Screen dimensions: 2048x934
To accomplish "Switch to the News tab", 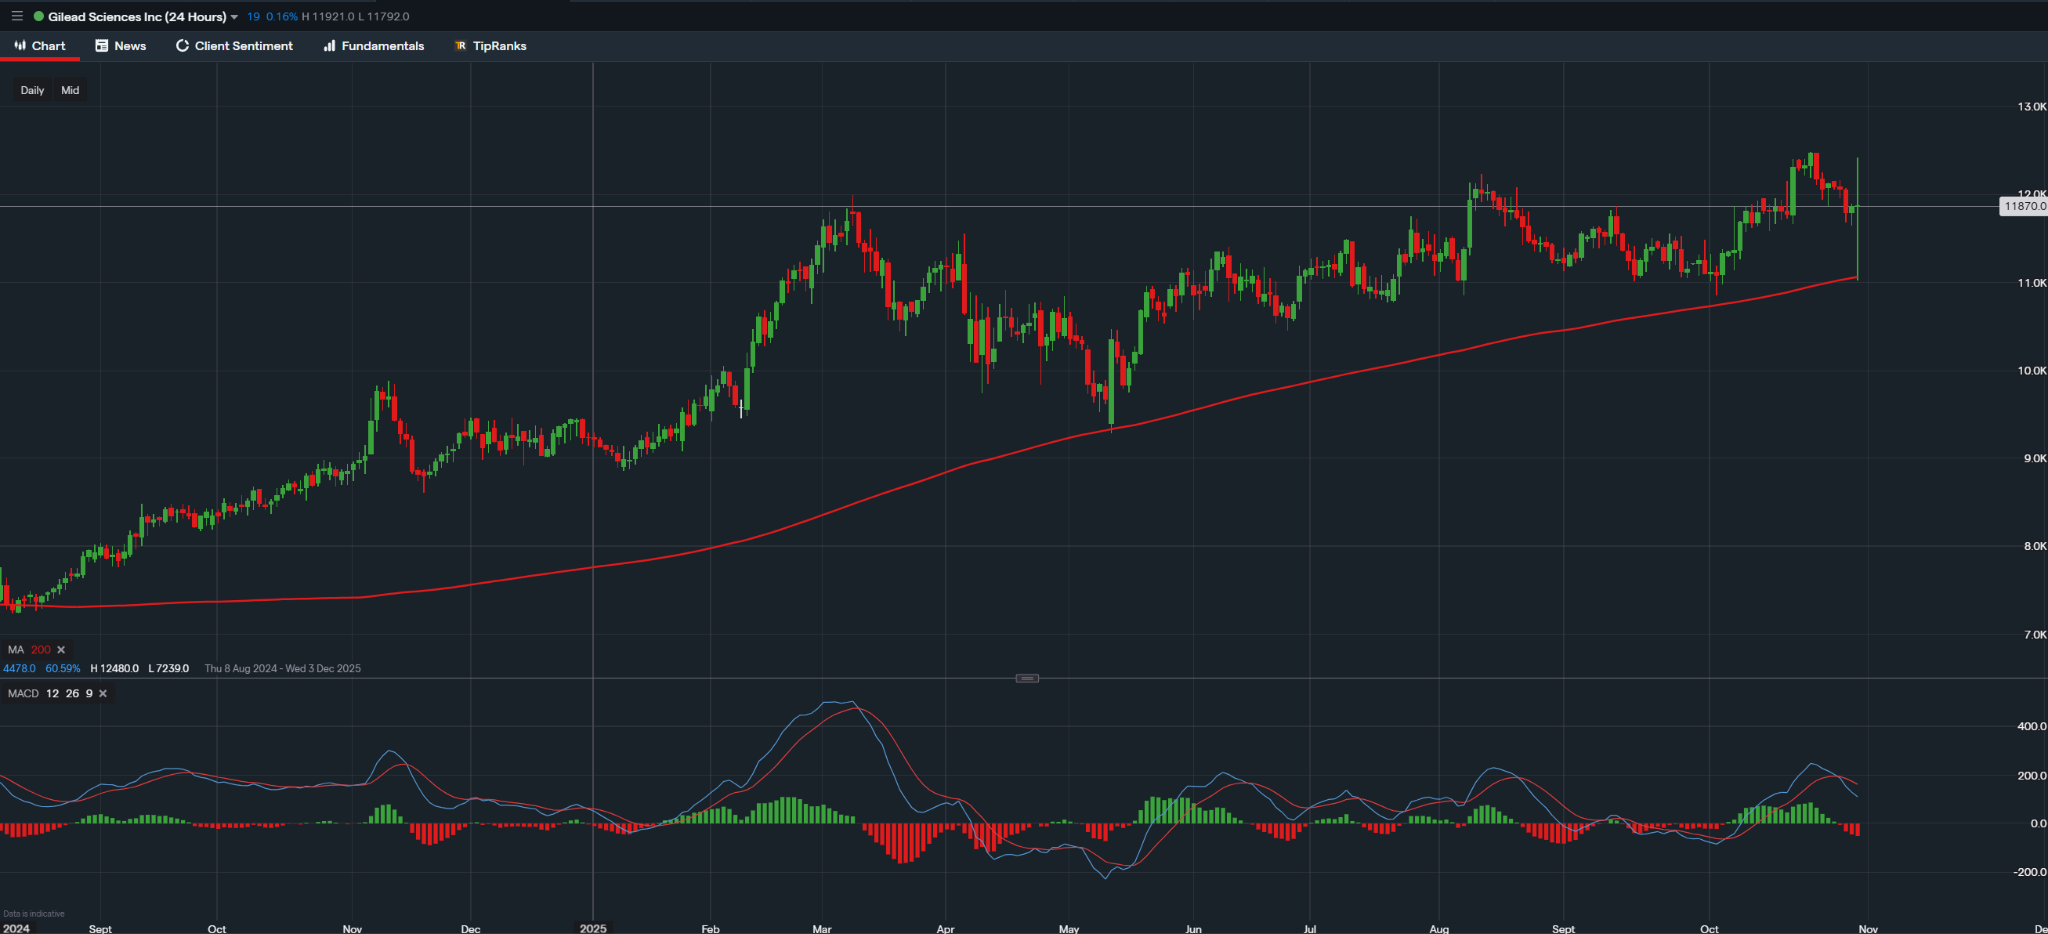I will 120,45.
